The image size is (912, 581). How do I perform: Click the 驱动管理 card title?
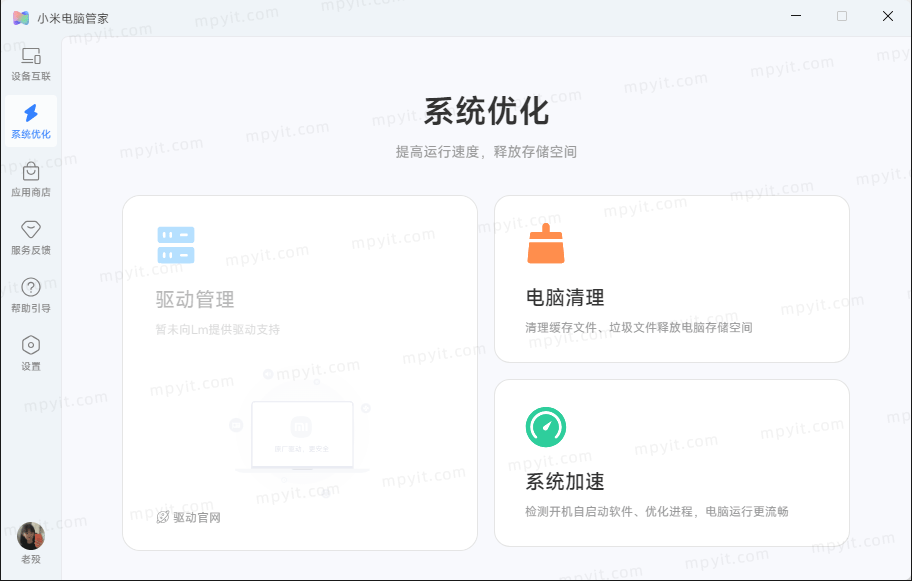195,300
